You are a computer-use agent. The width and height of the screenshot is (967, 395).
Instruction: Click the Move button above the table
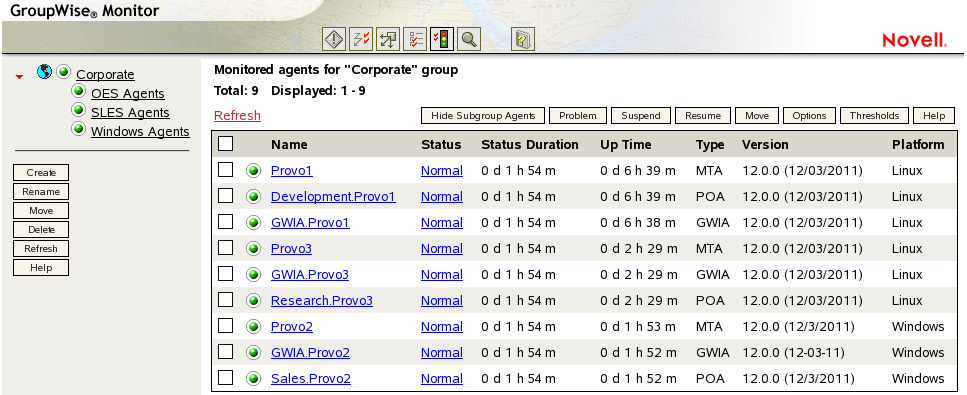pyautogui.click(x=757, y=115)
